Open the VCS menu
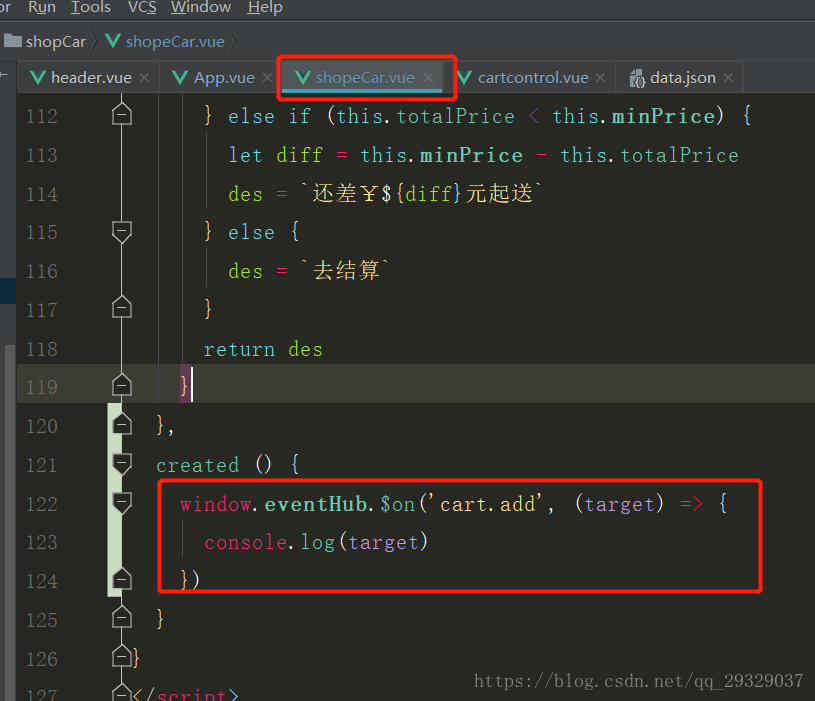This screenshot has width=815, height=701. click(x=142, y=7)
